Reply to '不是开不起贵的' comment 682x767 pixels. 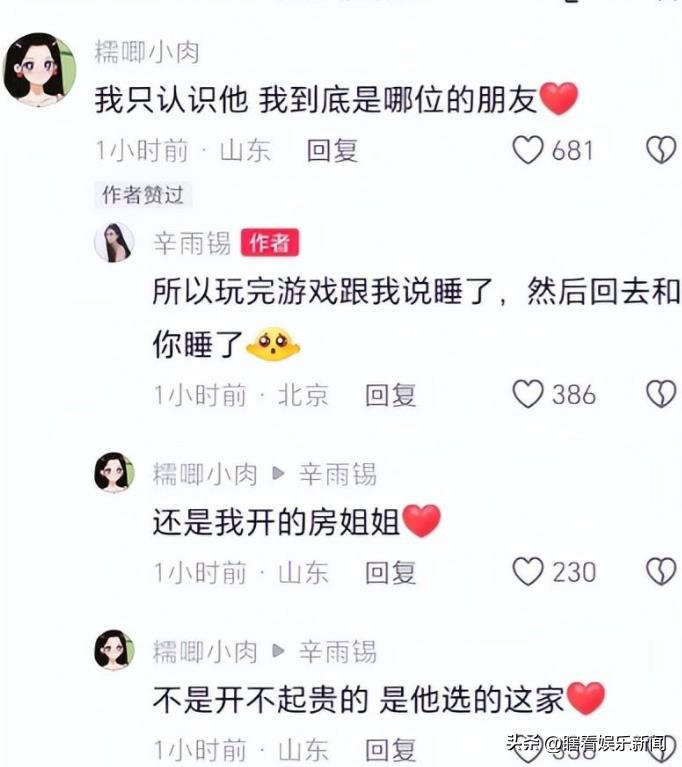click(390, 750)
